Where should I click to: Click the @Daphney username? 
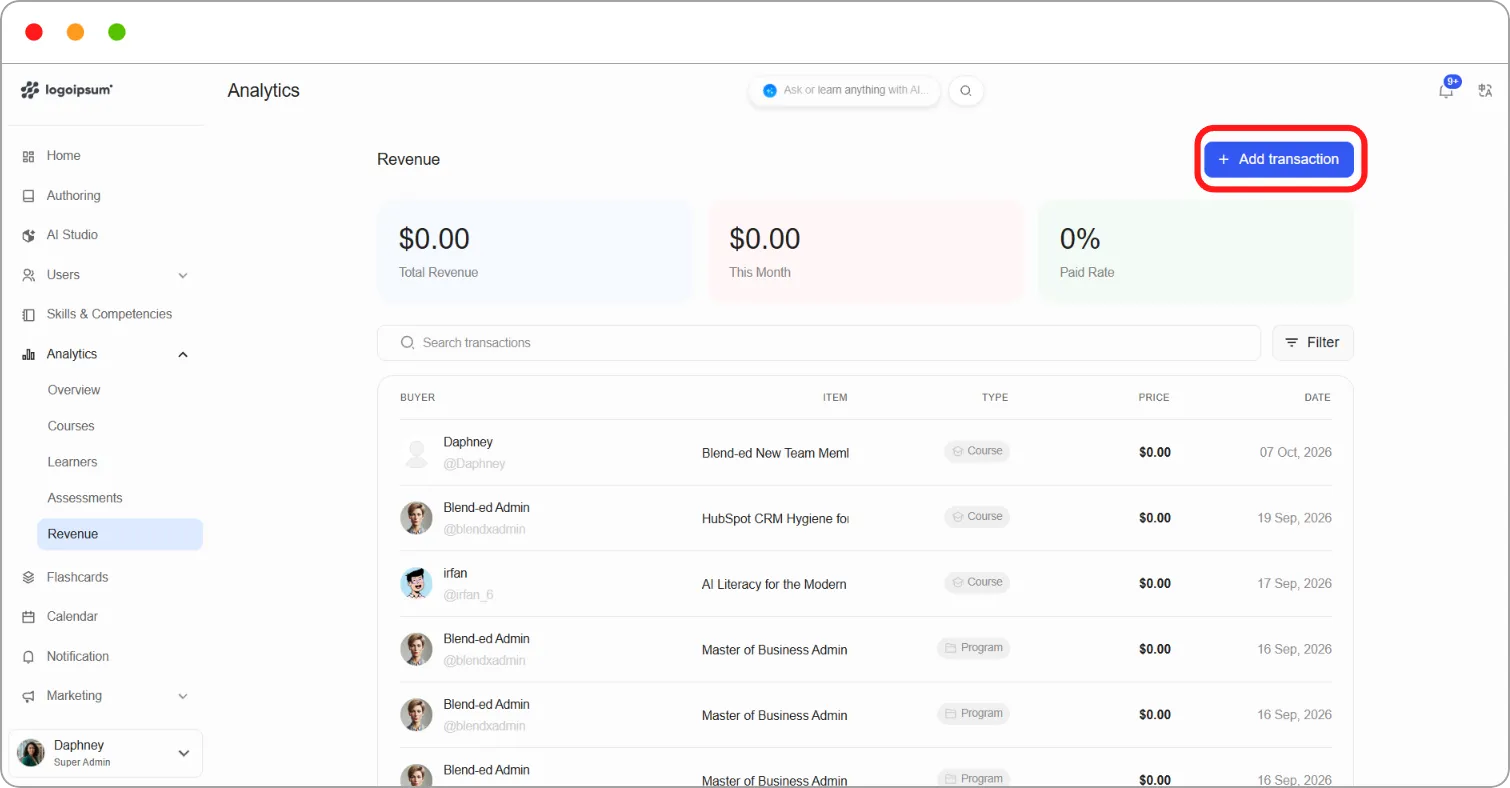pyautogui.click(x=475, y=464)
